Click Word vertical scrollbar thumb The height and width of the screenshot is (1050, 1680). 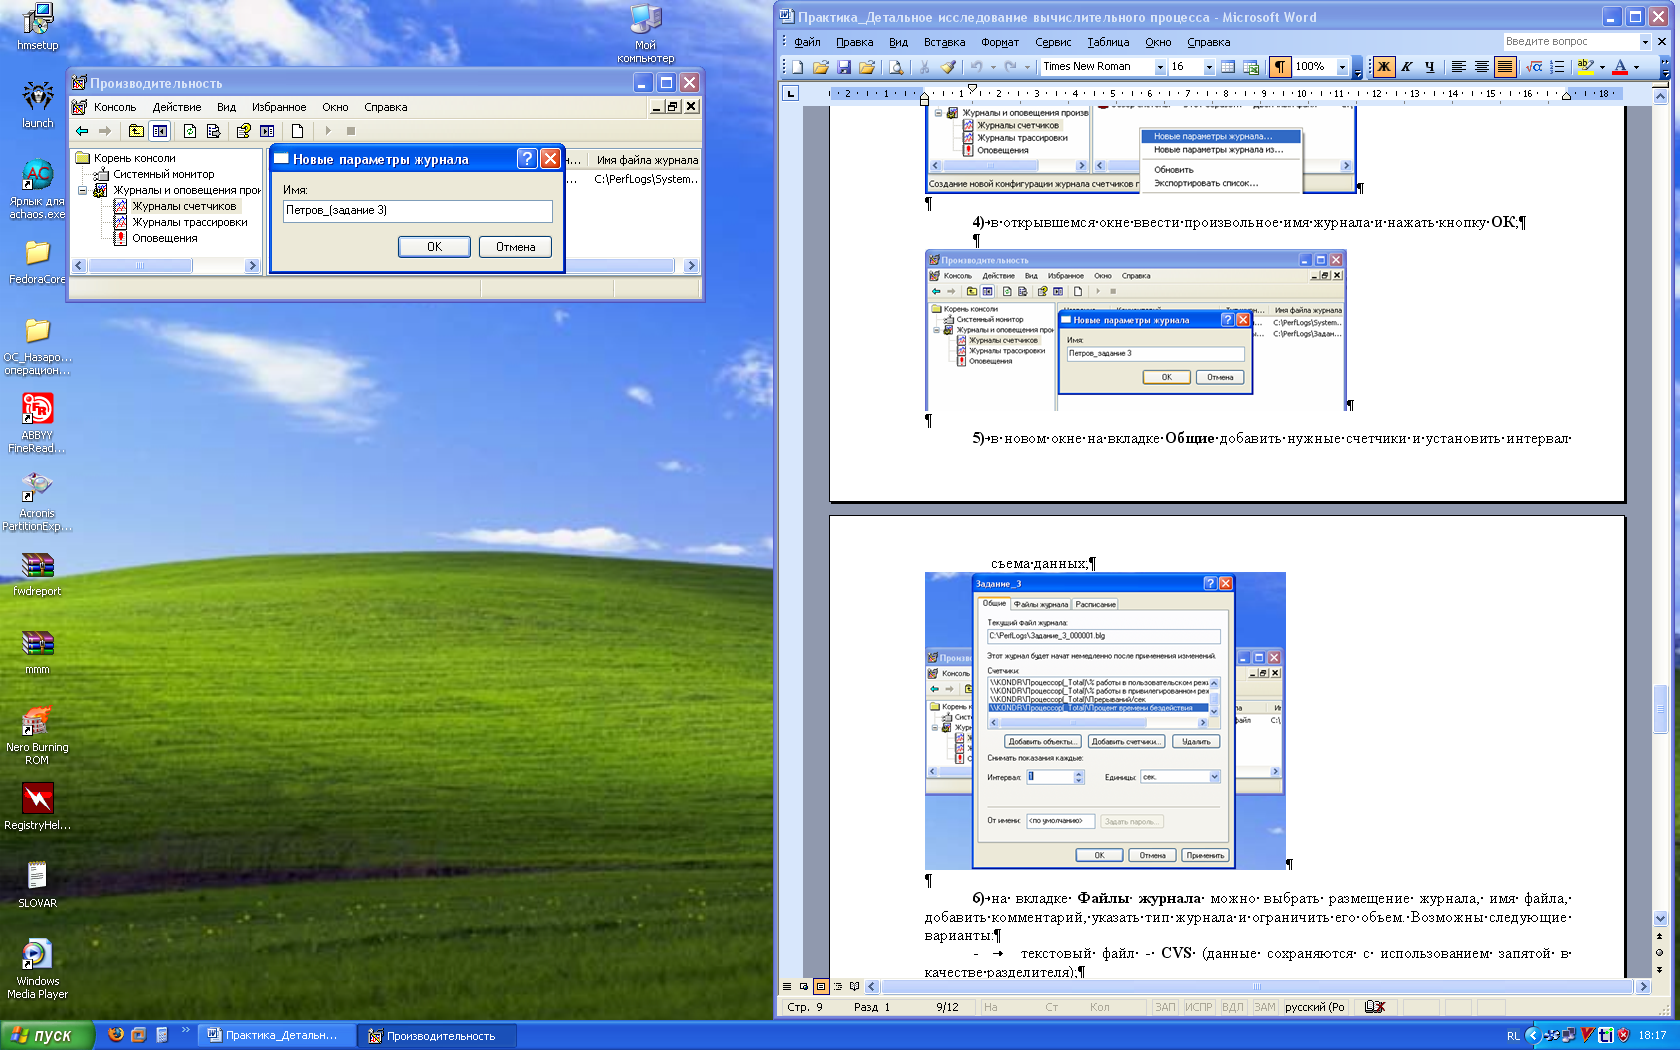pos(1660,708)
